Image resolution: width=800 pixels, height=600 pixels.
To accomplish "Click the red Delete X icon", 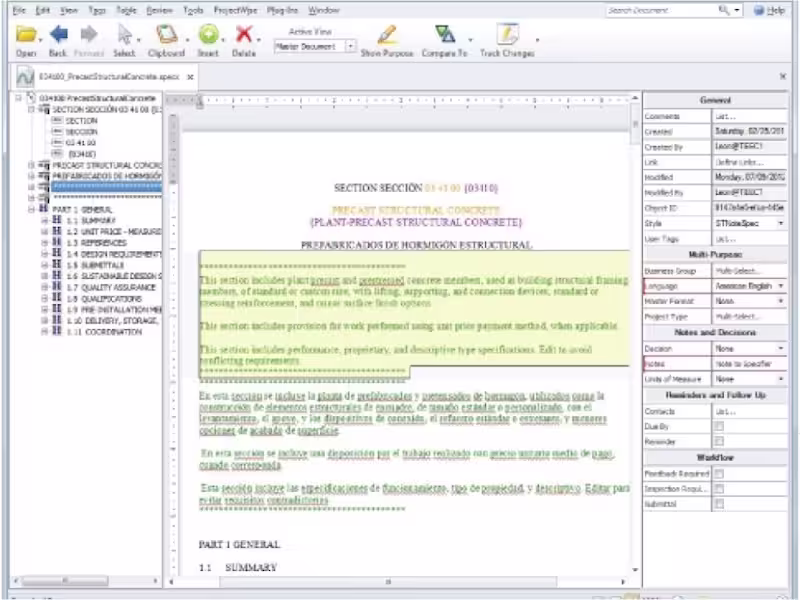I will [x=244, y=35].
